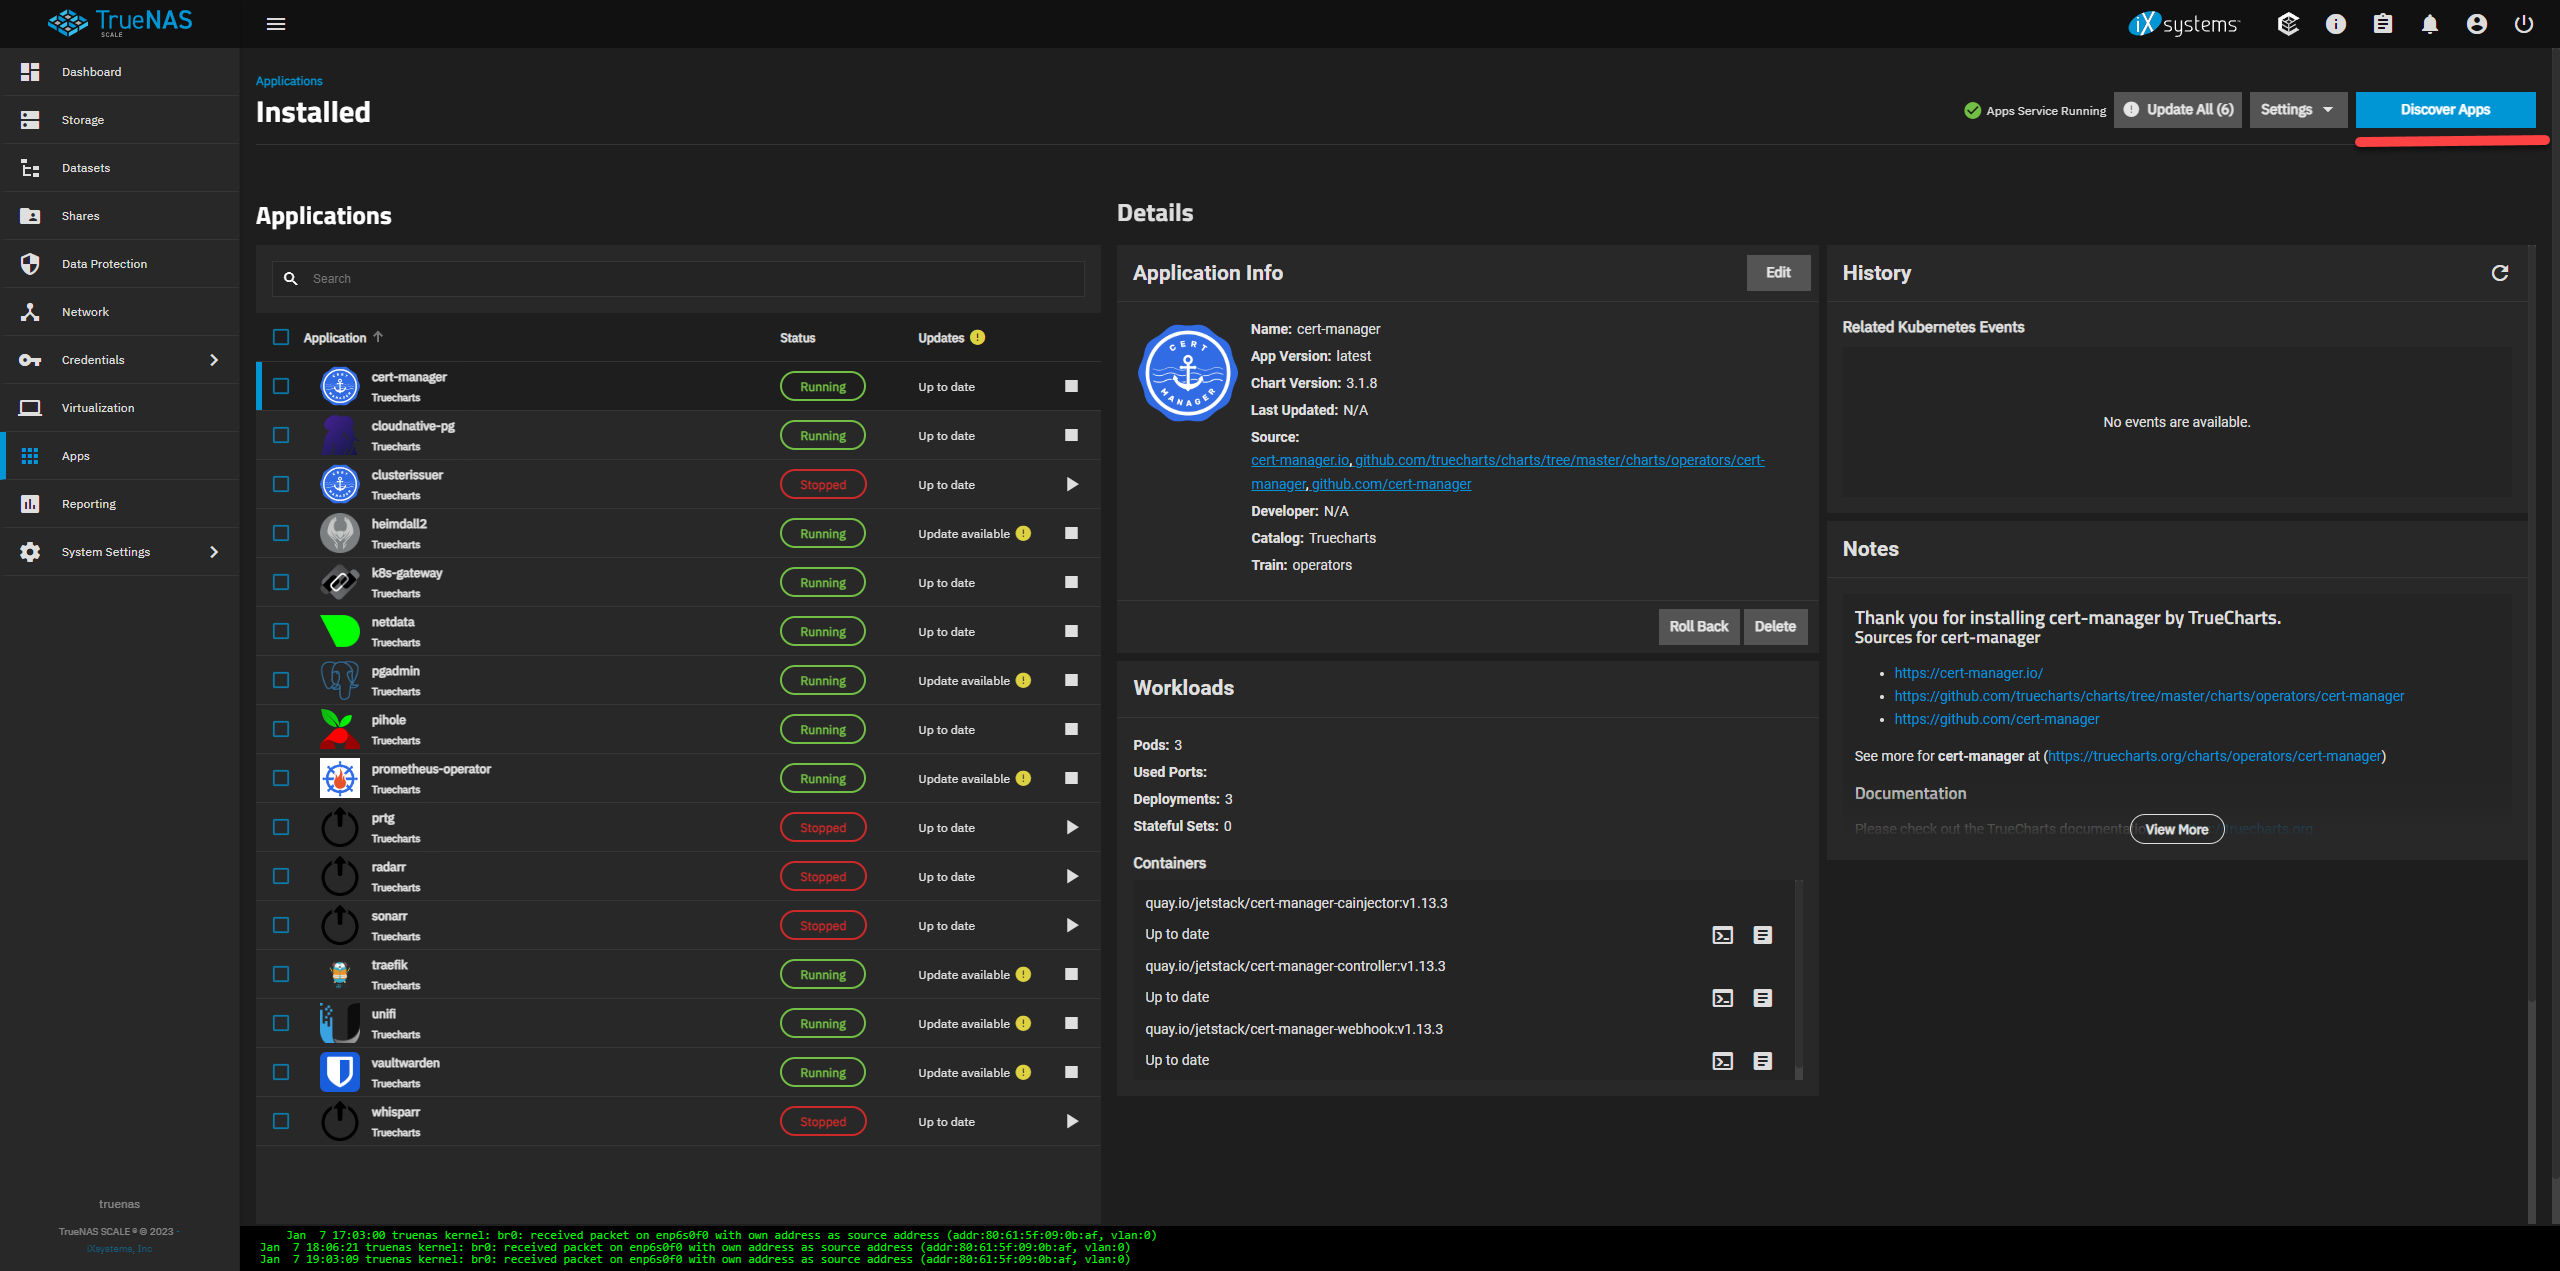Open the github.com/cert-manager source link

point(1391,484)
